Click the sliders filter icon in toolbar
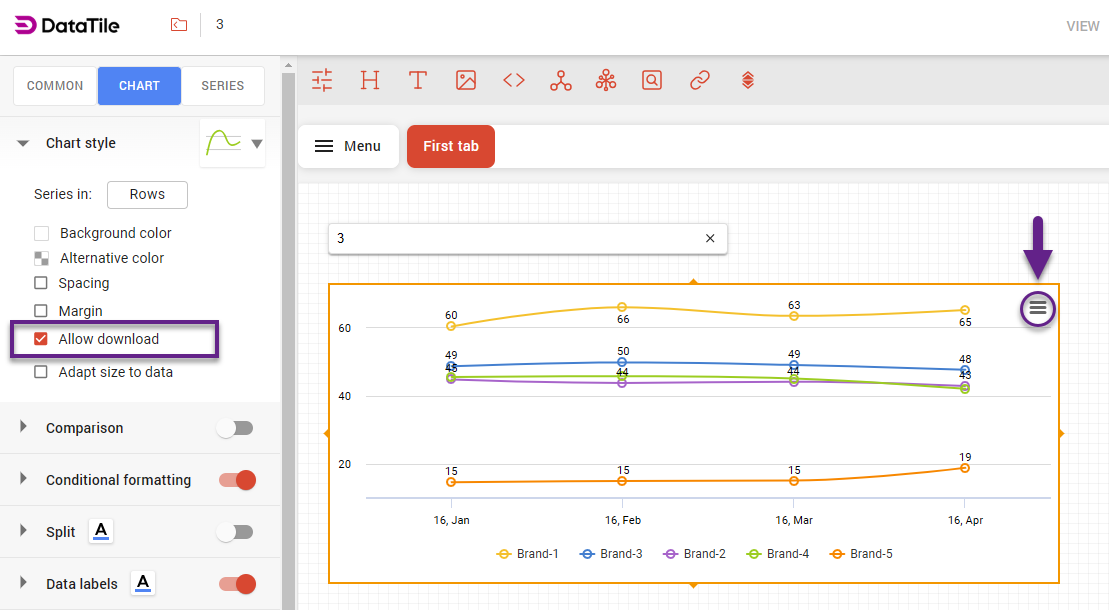The height and width of the screenshot is (610, 1109). point(322,81)
